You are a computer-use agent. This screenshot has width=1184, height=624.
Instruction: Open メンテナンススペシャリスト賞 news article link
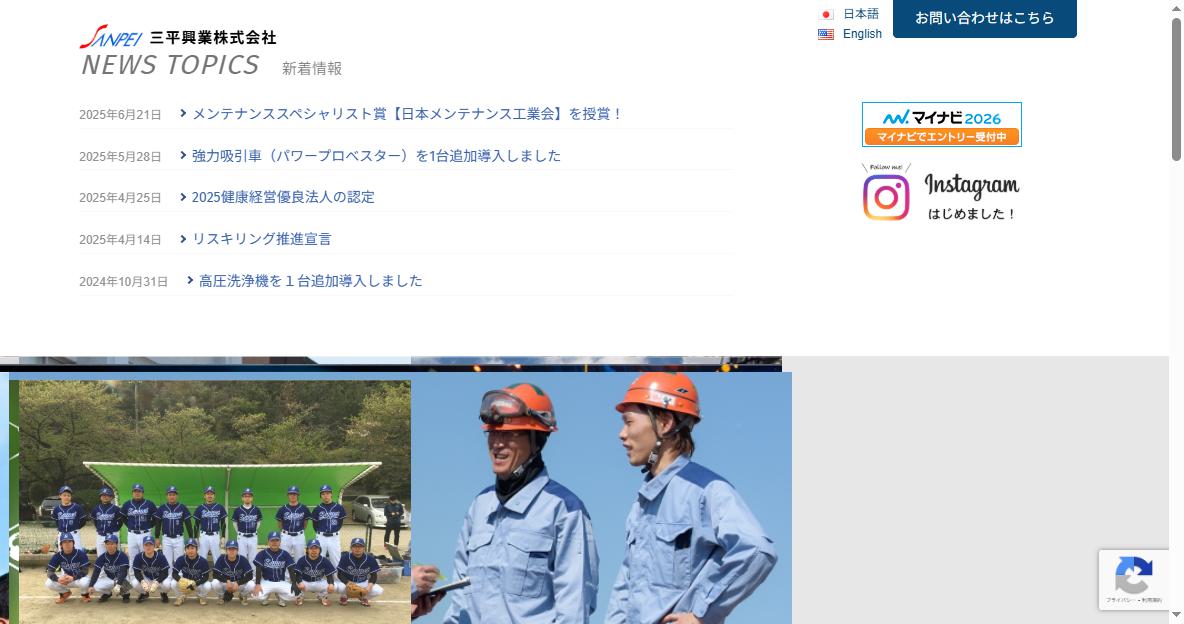pyautogui.click(x=407, y=114)
